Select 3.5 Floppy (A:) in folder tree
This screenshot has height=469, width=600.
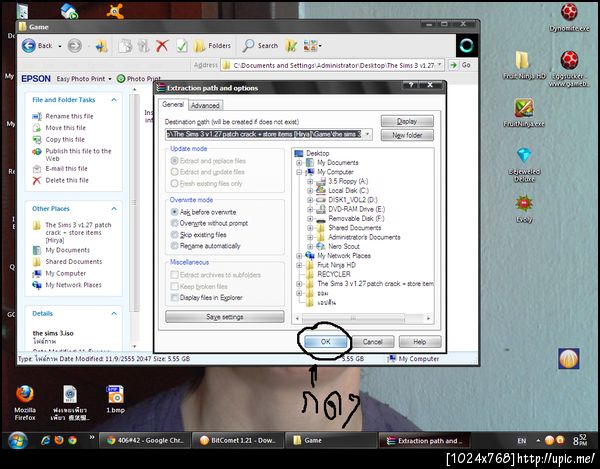(348, 181)
